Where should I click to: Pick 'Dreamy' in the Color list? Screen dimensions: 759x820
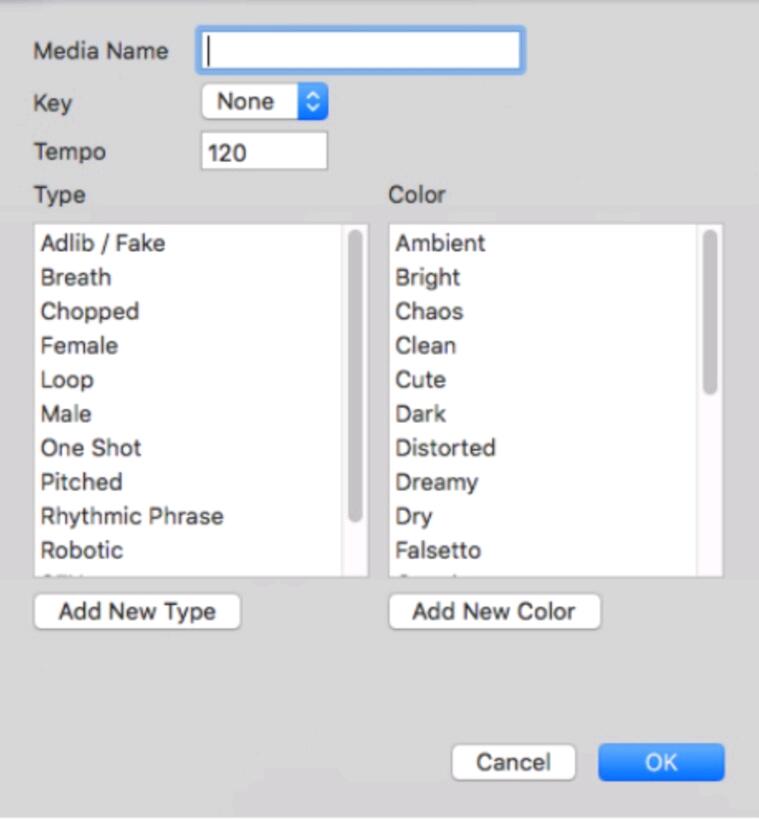click(436, 482)
